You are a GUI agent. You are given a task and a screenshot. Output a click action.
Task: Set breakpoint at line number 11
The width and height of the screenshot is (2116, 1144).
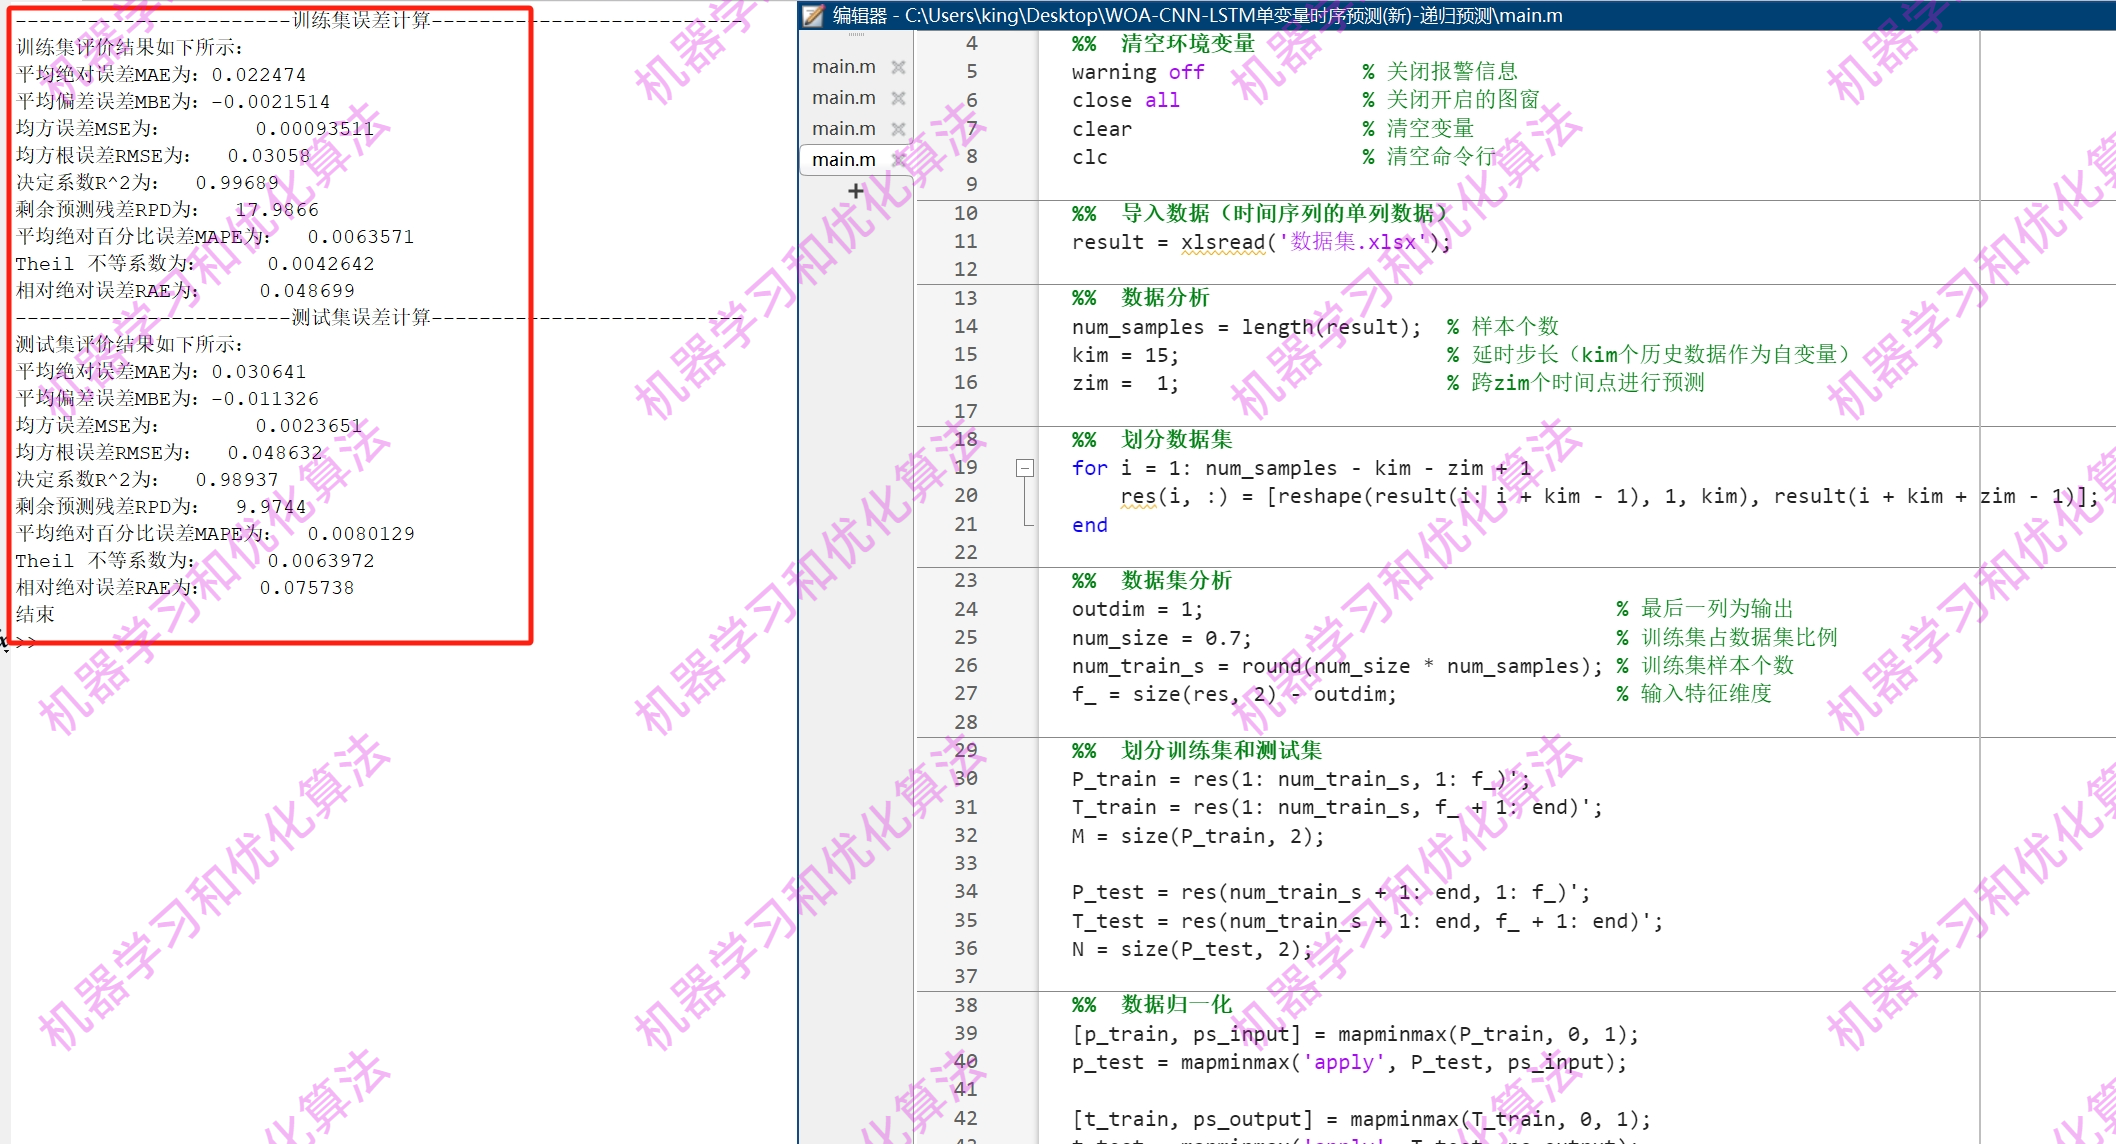[x=965, y=242]
